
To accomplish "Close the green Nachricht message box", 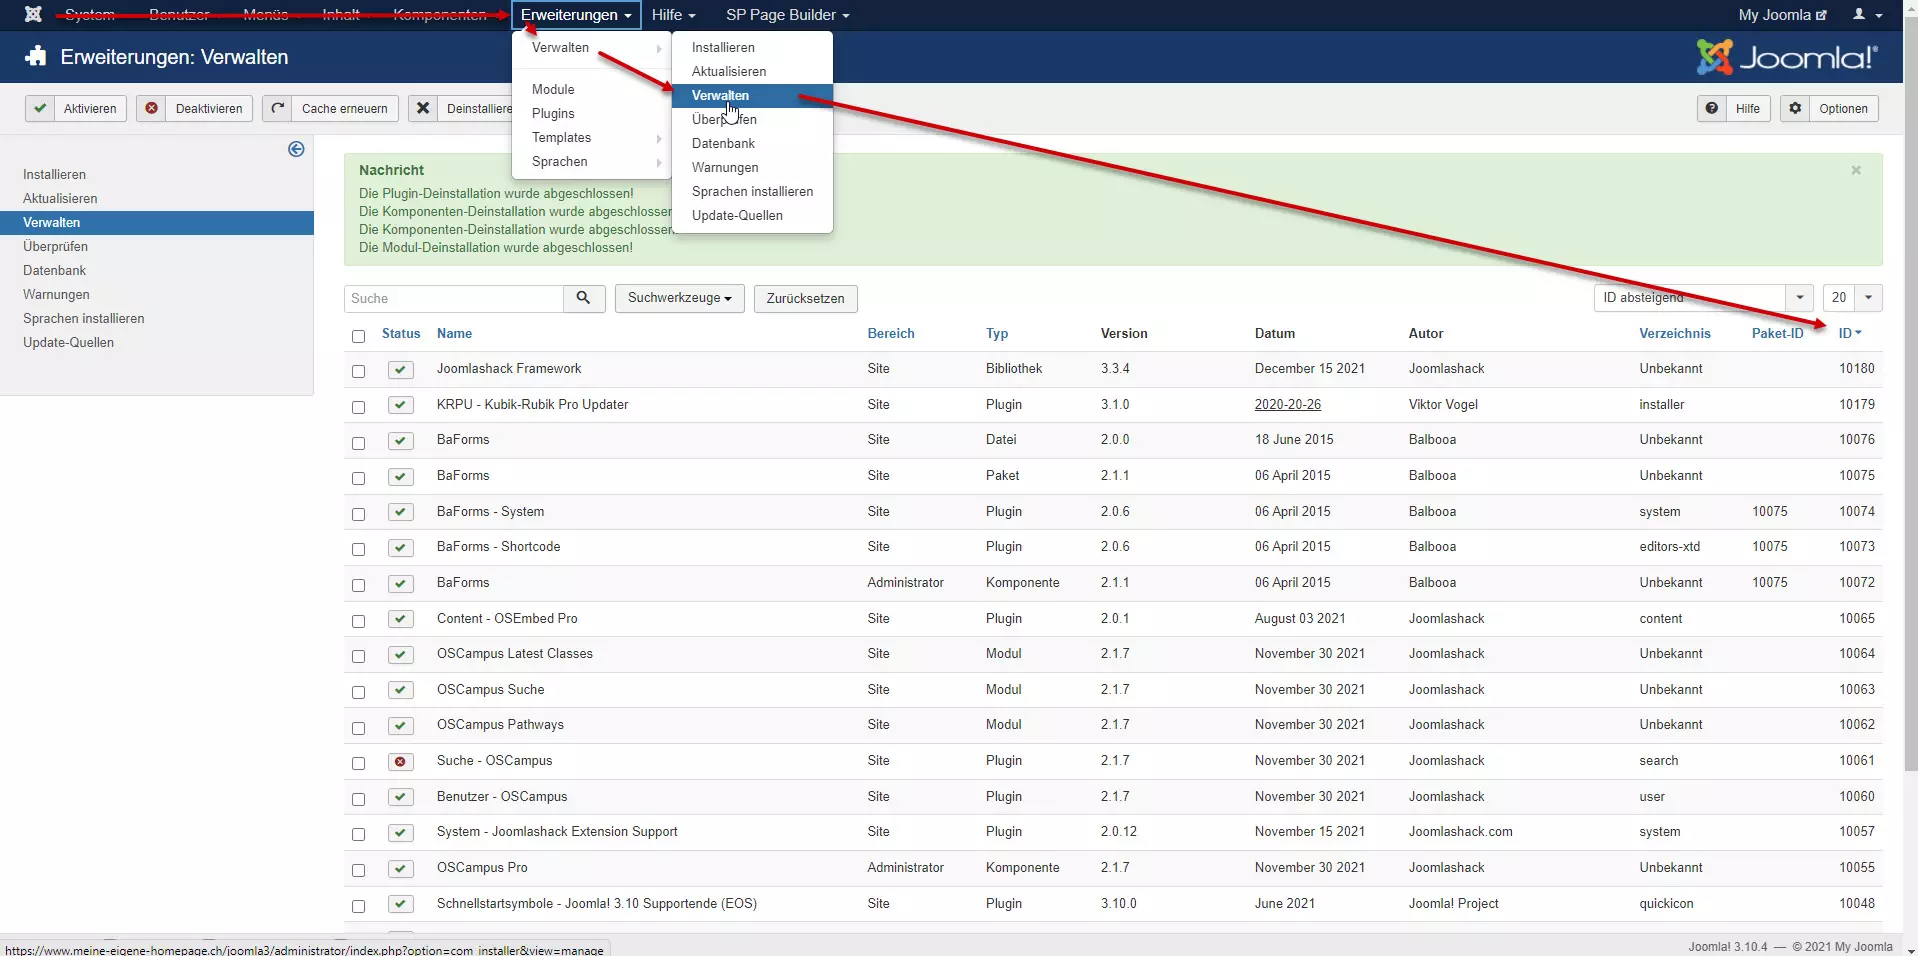I will click(x=1855, y=170).
